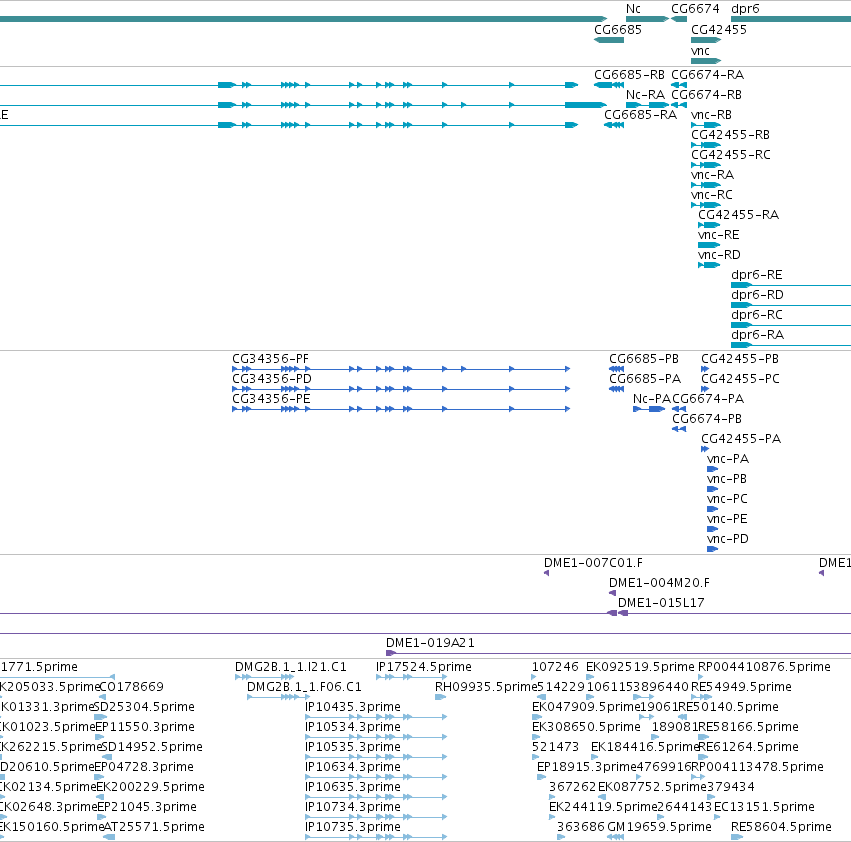Click transcript label CG6674-RA

[x=708, y=75]
